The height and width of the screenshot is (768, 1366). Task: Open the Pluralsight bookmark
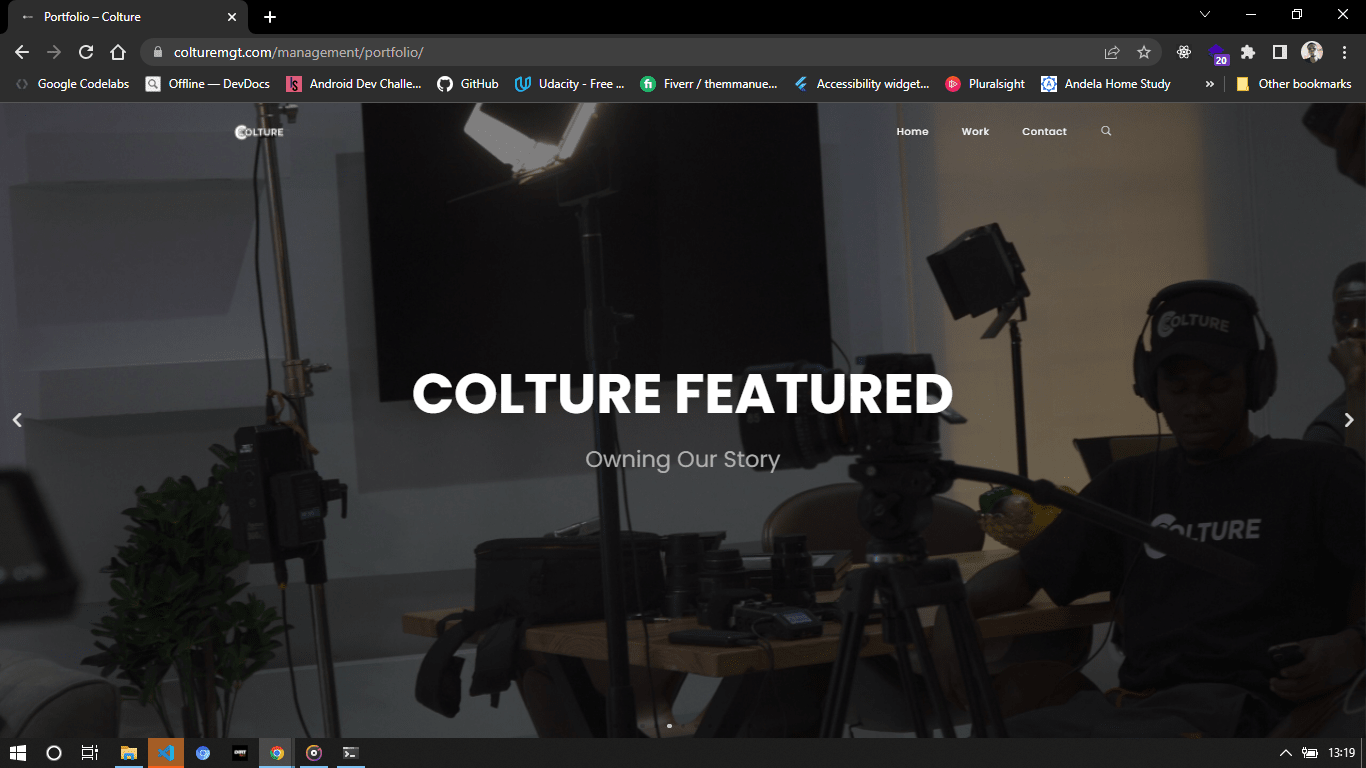(x=986, y=84)
